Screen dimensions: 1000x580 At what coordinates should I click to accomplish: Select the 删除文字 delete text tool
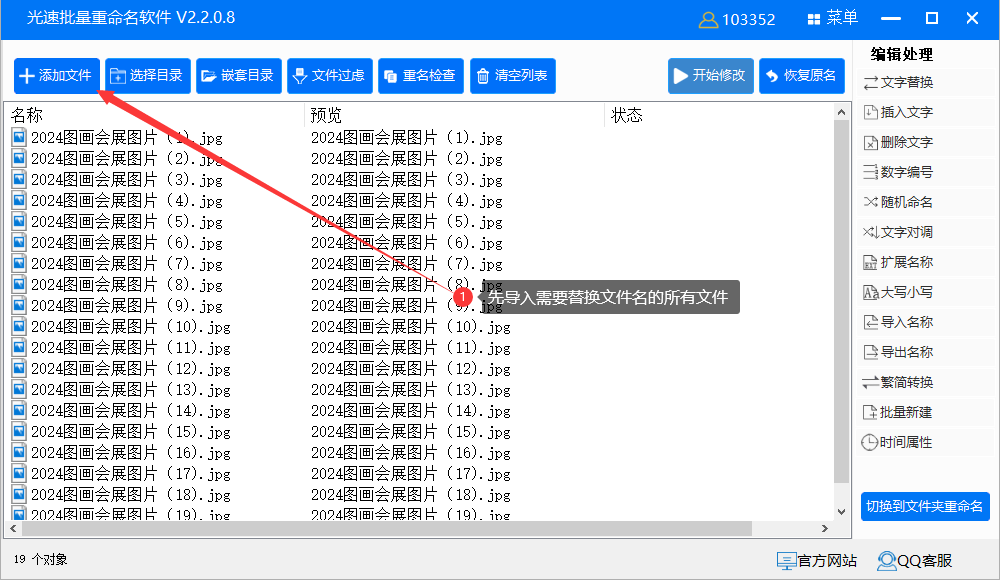click(x=899, y=142)
